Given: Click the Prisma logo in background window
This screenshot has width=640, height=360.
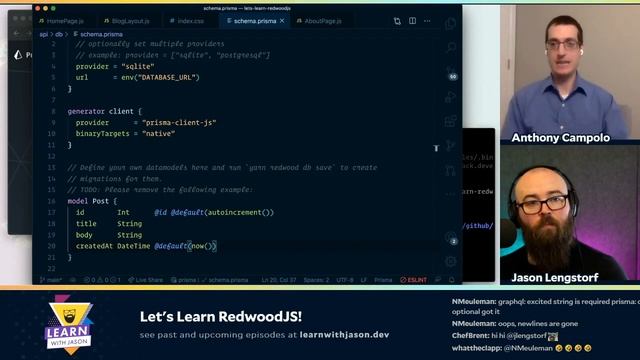Looking at the screenshot, I should click(18, 55).
